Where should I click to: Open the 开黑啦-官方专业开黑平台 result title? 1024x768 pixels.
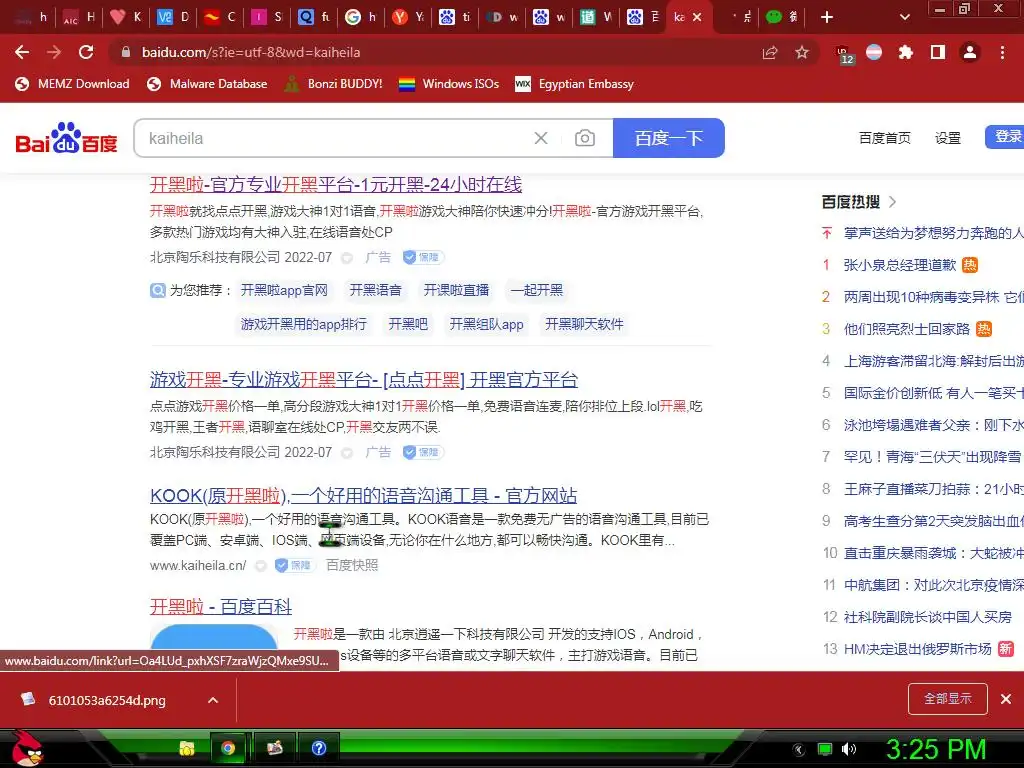(x=336, y=185)
